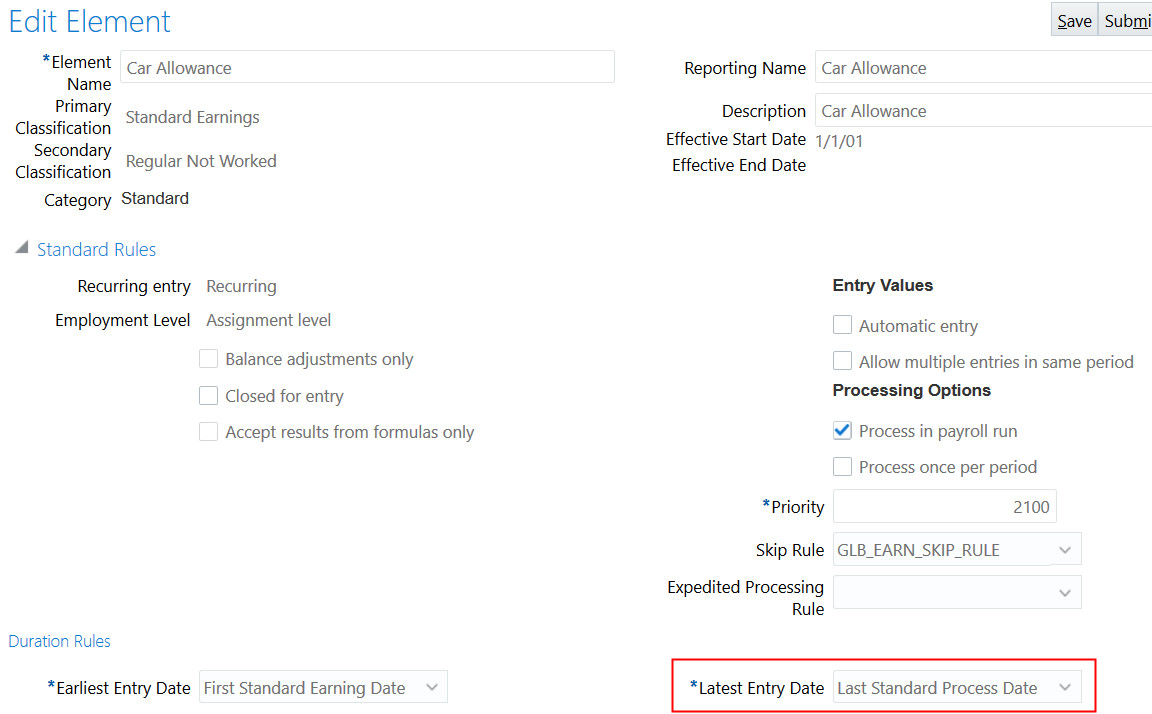Open the Standard Rules section link
The width and height of the screenshot is (1152, 714).
click(x=96, y=250)
